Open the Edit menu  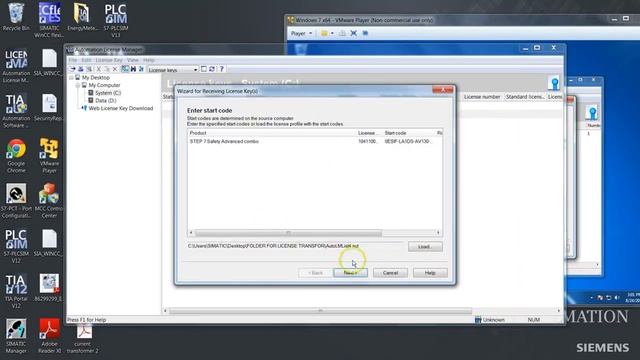pos(86,60)
